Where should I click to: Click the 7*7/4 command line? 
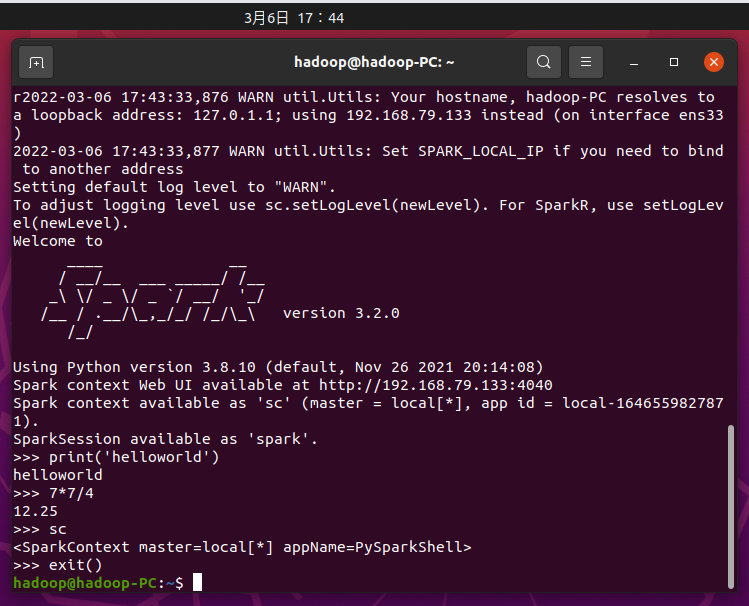54,493
